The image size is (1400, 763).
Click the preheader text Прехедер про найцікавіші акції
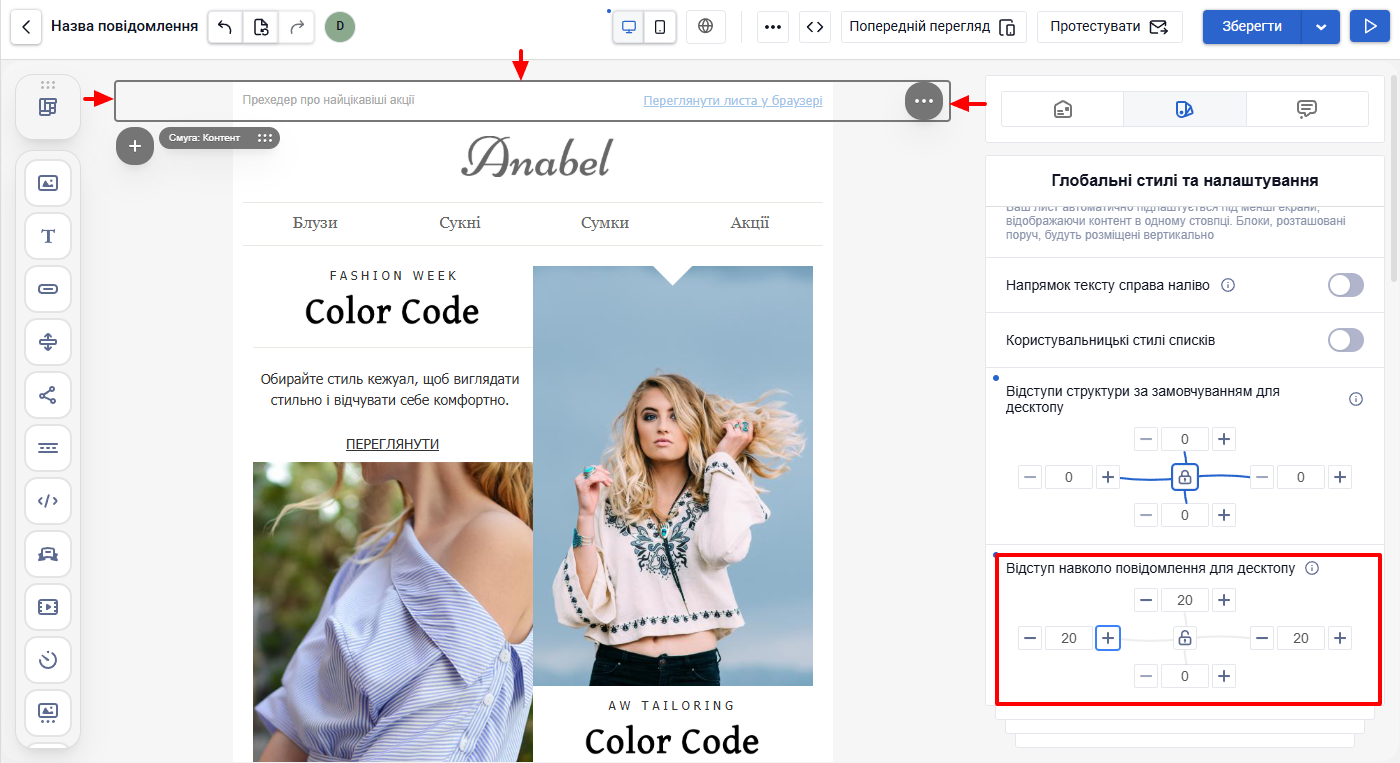pyautogui.click(x=328, y=100)
